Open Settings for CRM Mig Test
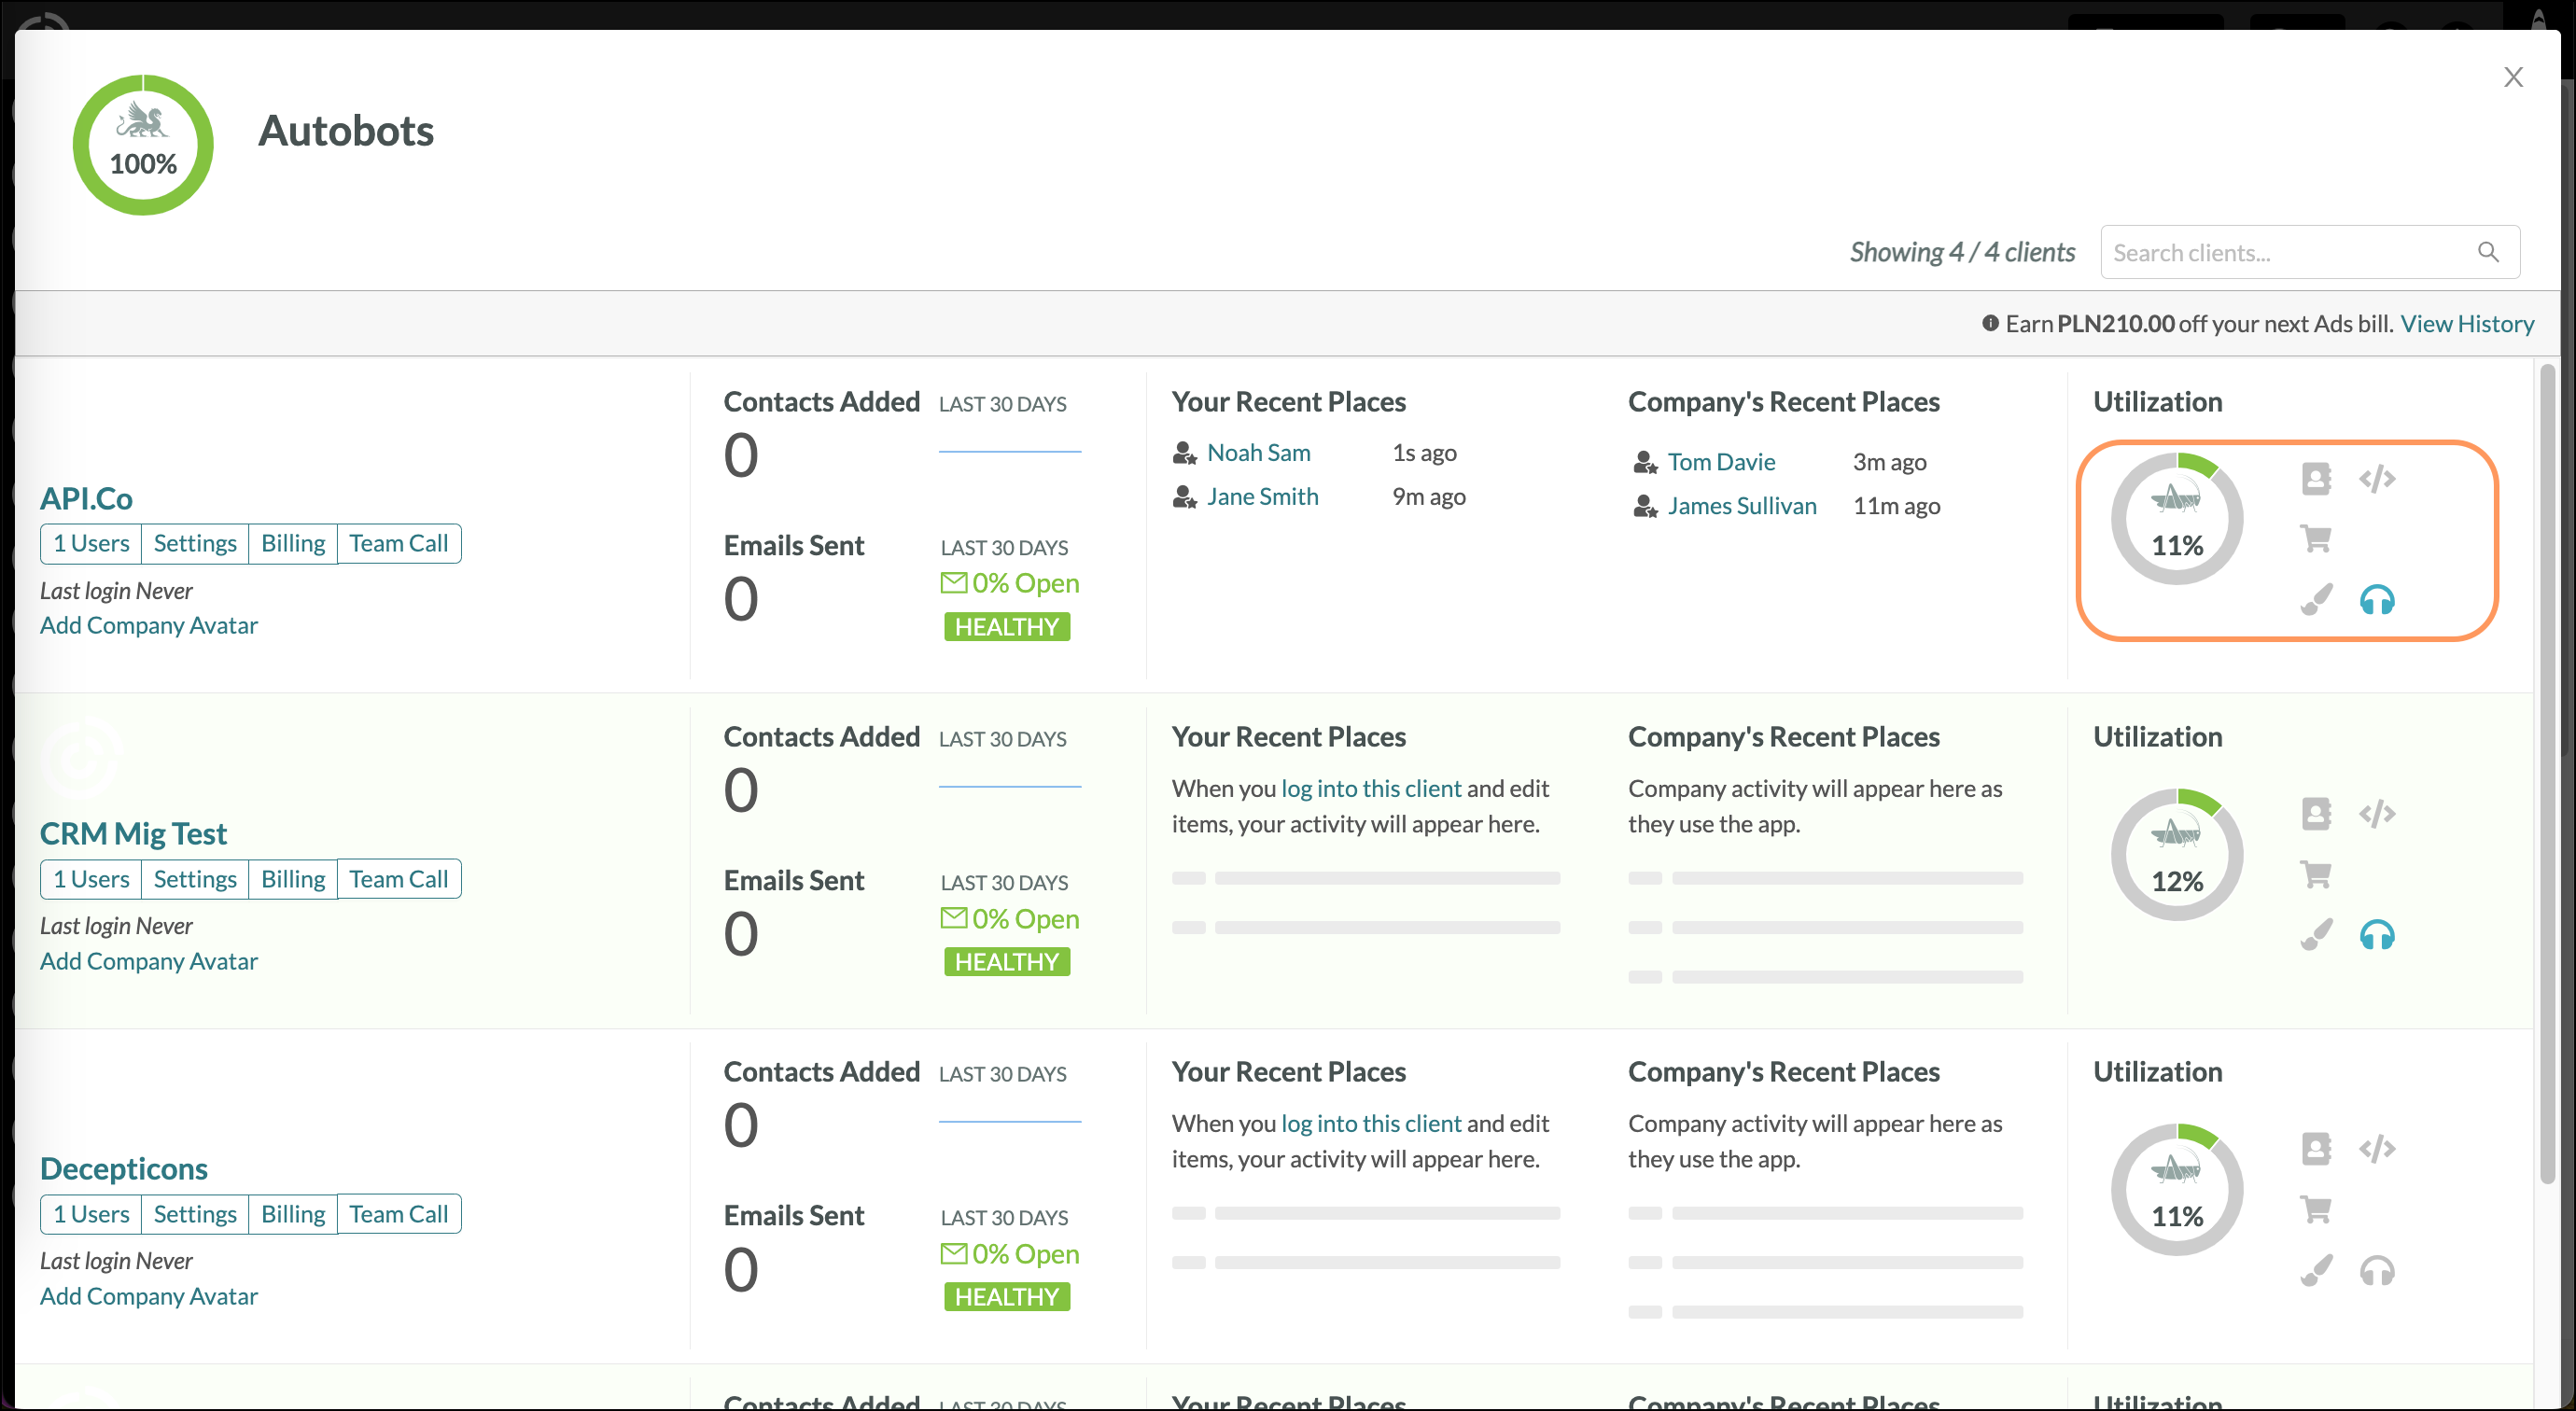 195,879
